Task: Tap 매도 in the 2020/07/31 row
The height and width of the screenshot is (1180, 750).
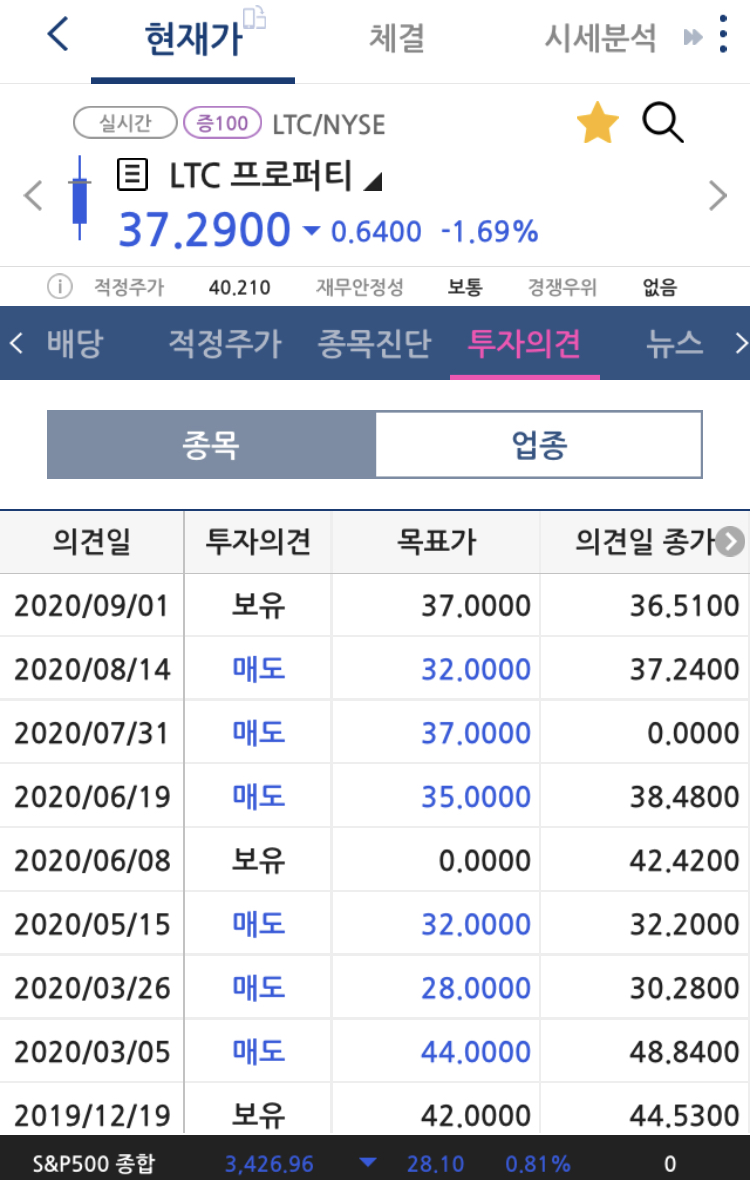Action: (258, 733)
